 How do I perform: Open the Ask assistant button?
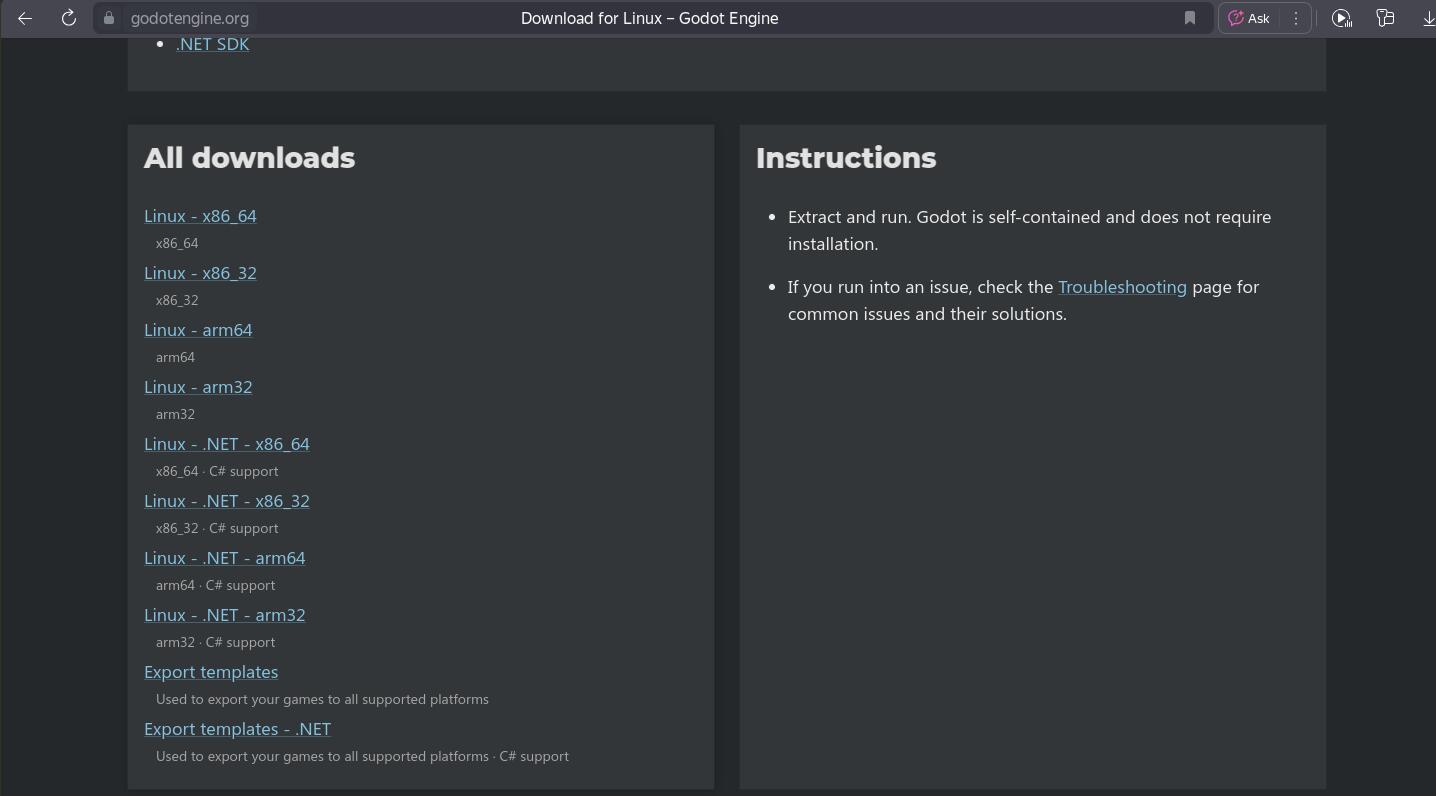tap(1249, 18)
